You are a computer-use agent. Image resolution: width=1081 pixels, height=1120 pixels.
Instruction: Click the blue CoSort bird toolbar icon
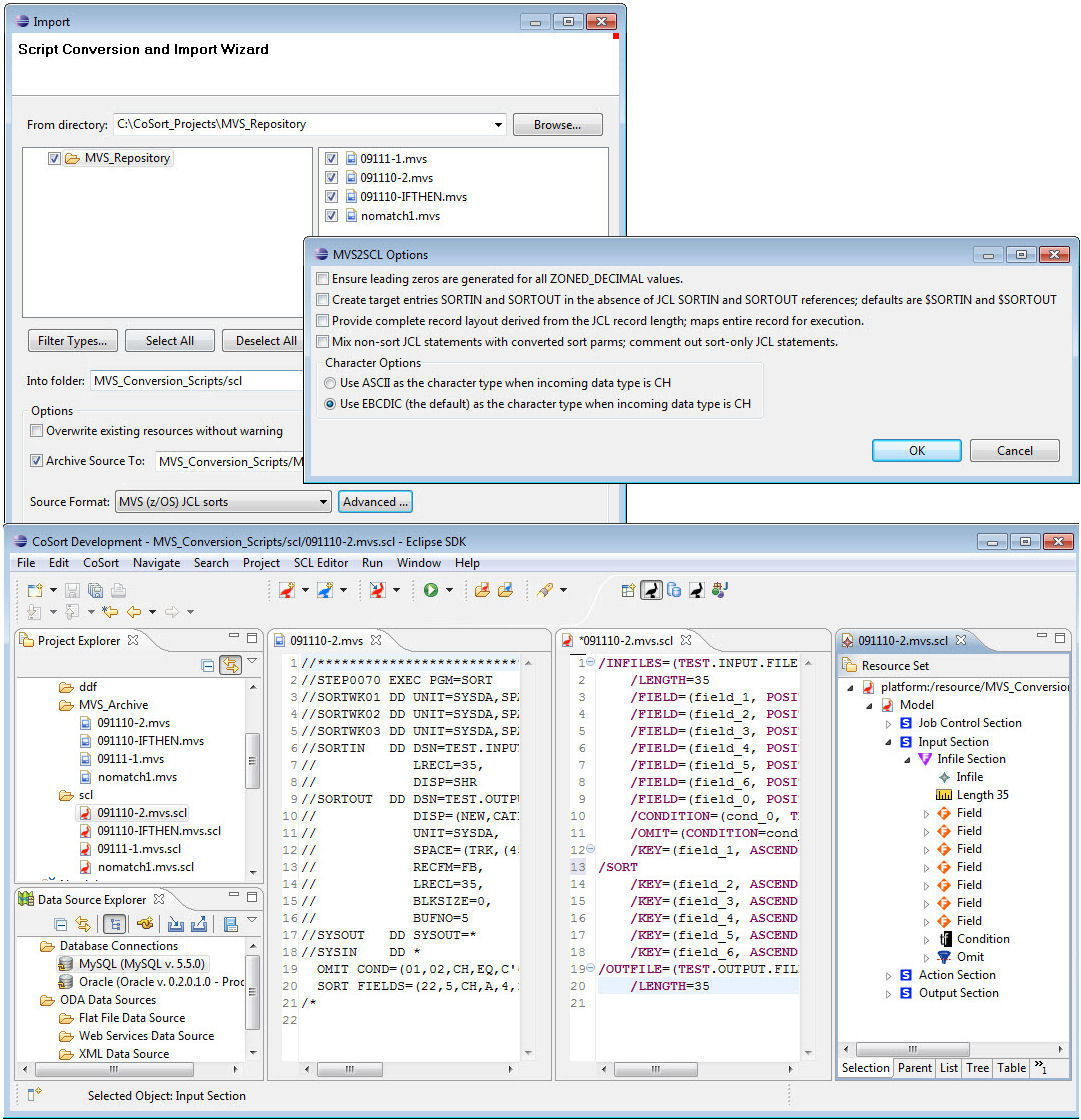(x=325, y=590)
